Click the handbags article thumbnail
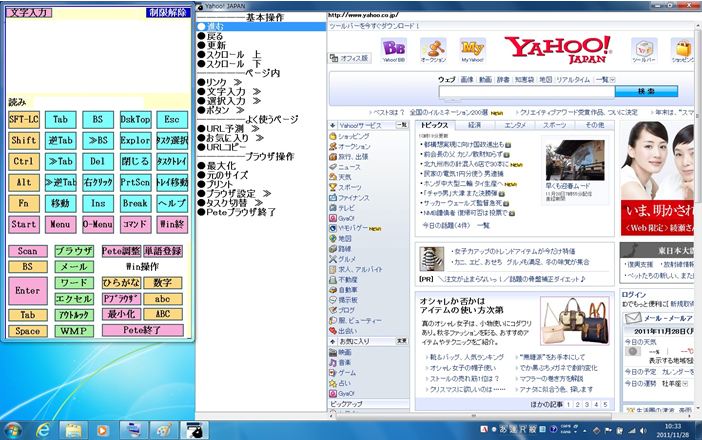Image resolution: width=702 pixels, height=440 pixels. pos(575,321)
